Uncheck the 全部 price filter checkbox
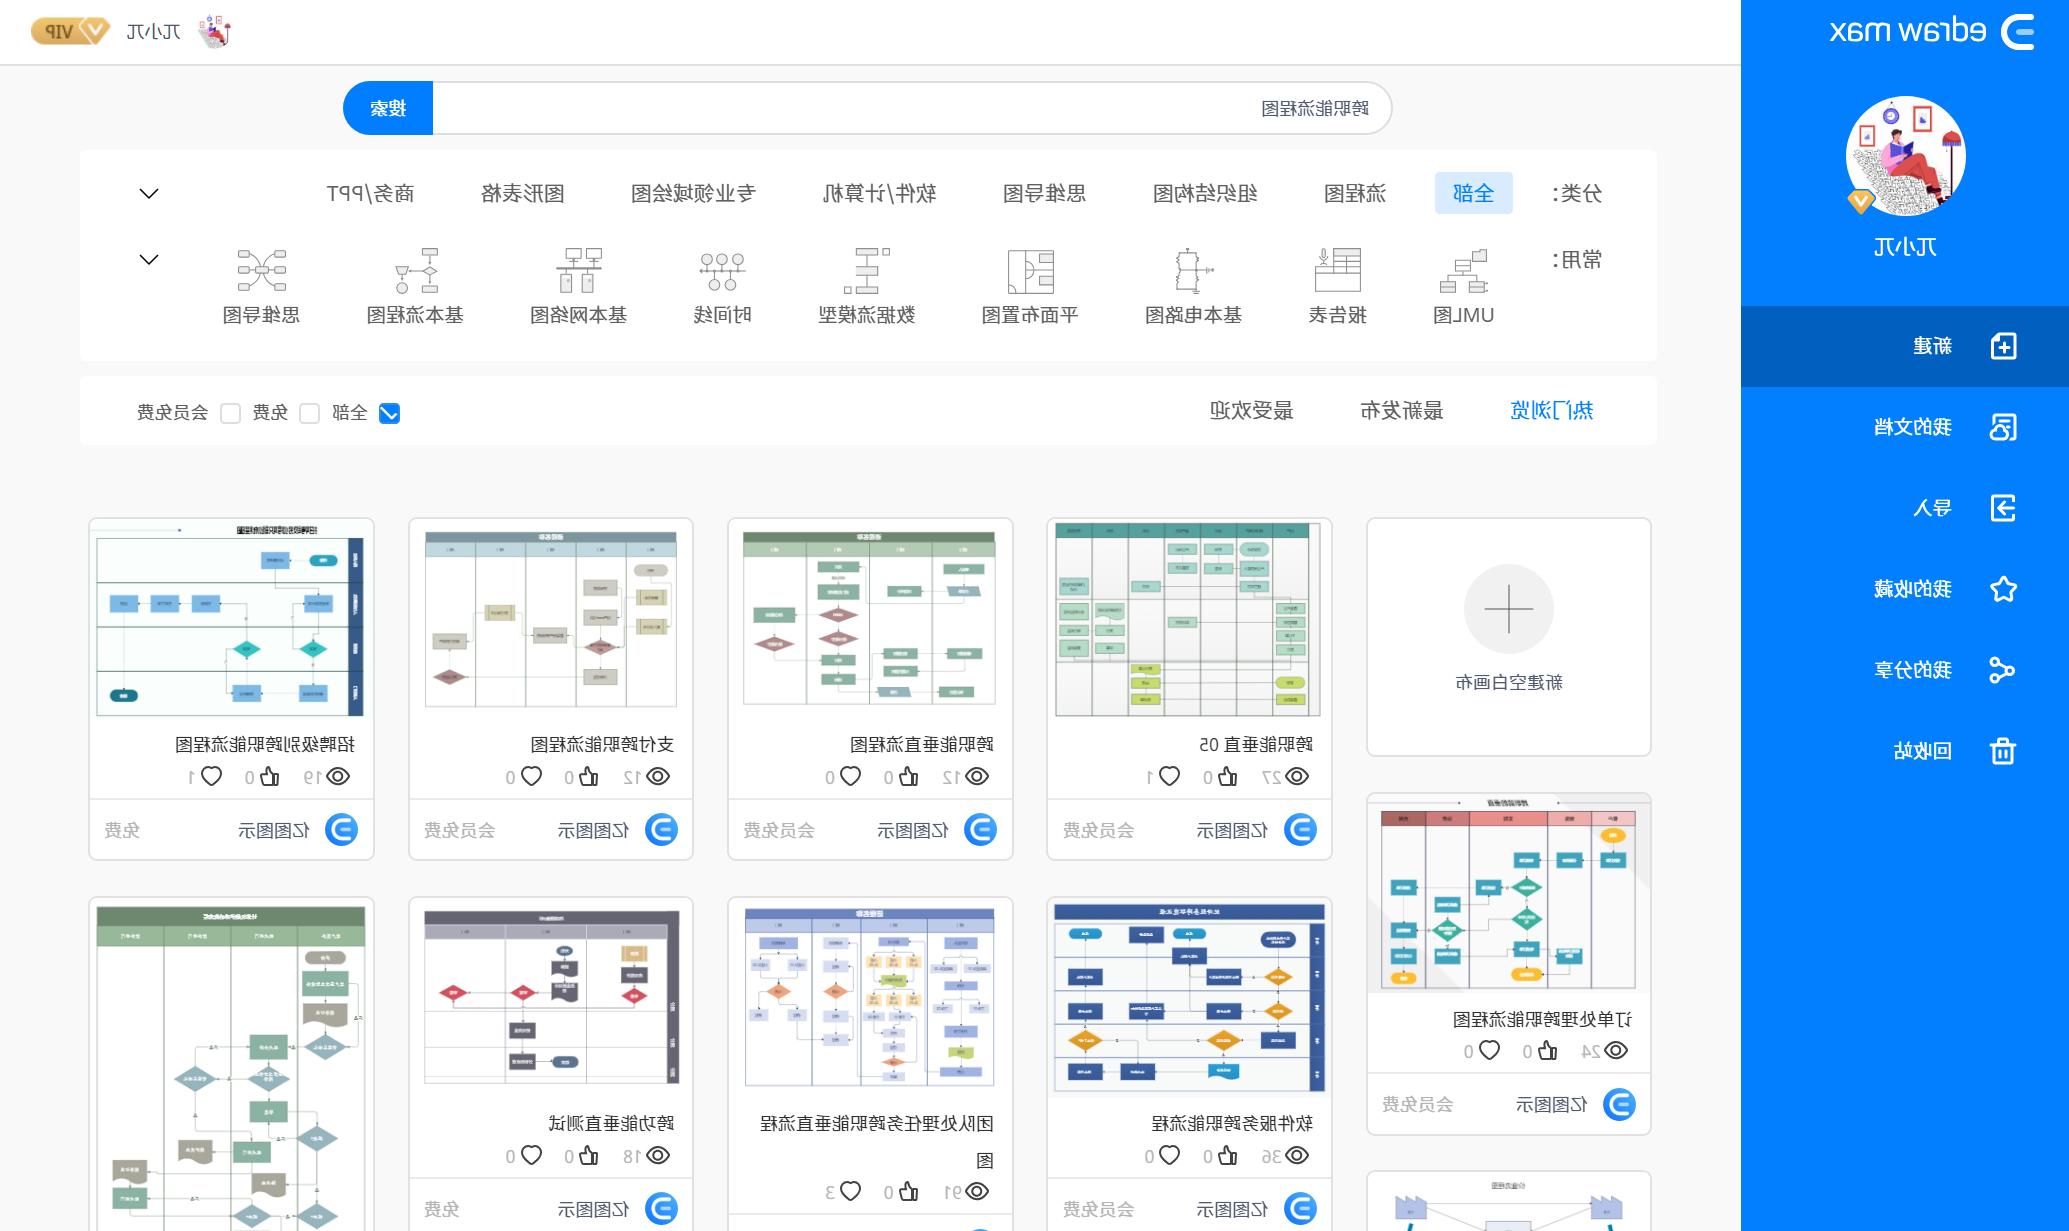 390,413
